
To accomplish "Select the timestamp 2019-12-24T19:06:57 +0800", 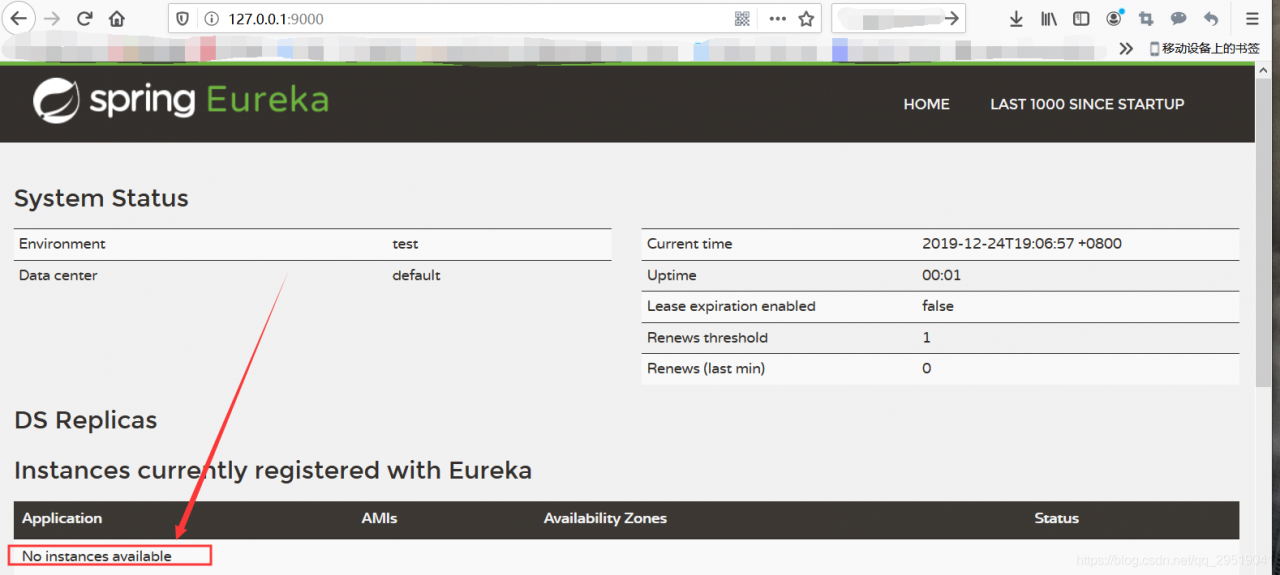I will 1022,244.
